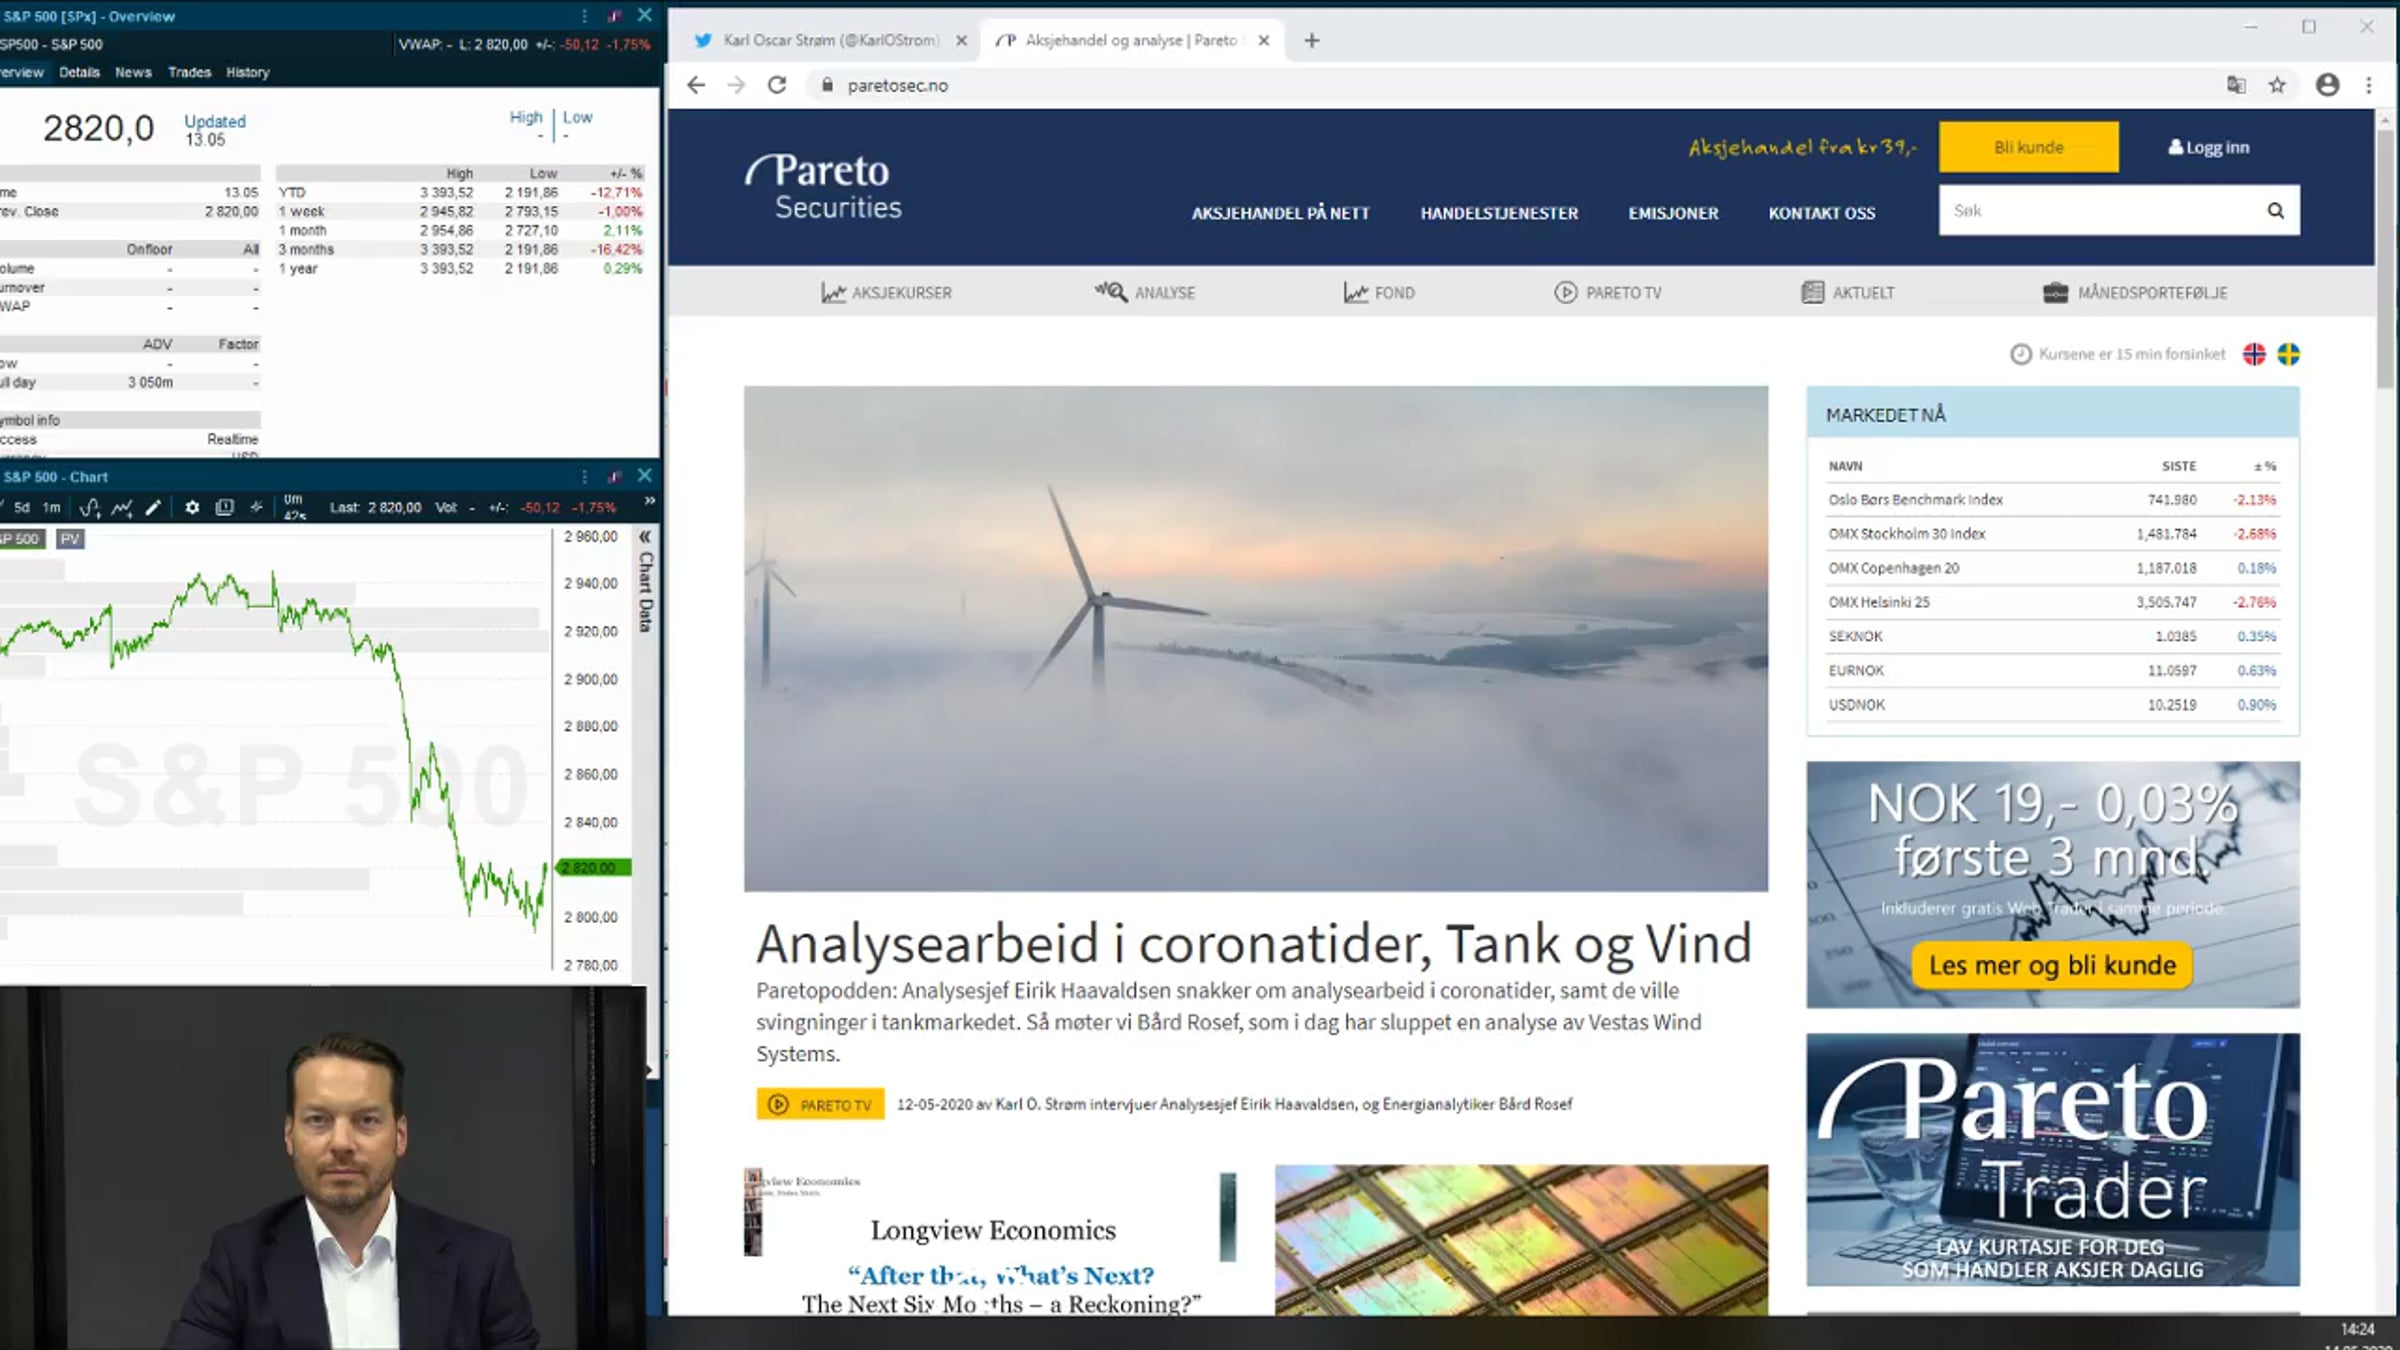Open the Emisjoner menu item
The image size is (2400, 1350).
[1673, 213]
